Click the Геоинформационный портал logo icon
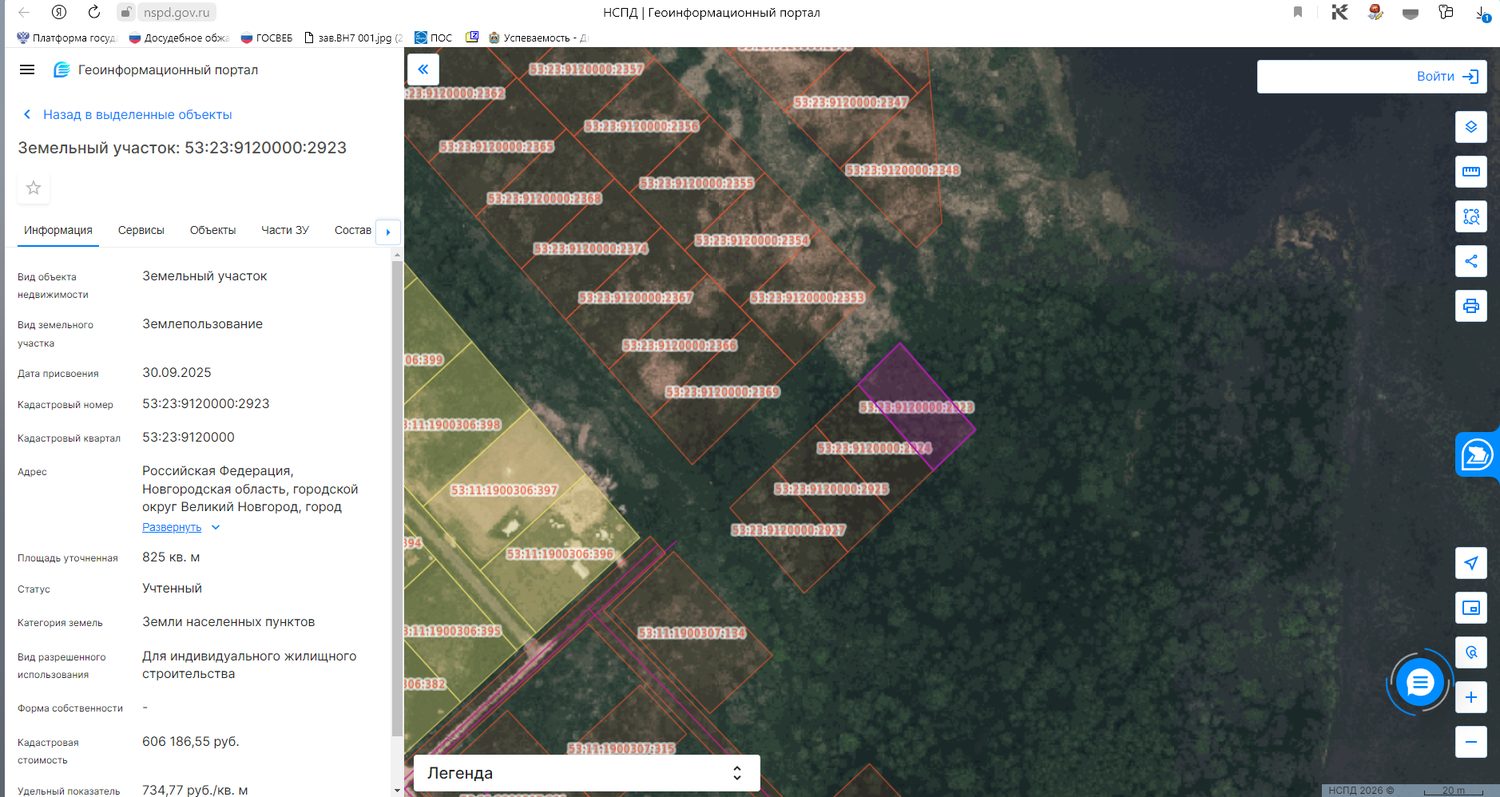Viewport: 1500px width, 797px height. point(62,70)
